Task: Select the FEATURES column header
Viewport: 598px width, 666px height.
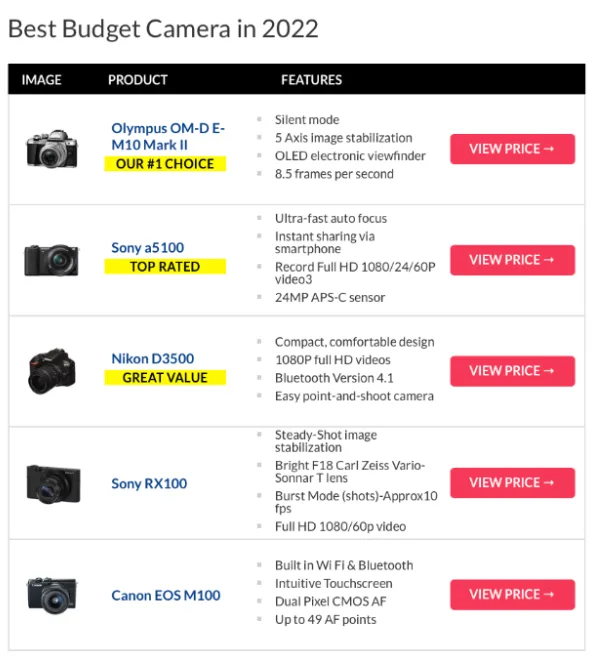Action: [x=311, y=80]
